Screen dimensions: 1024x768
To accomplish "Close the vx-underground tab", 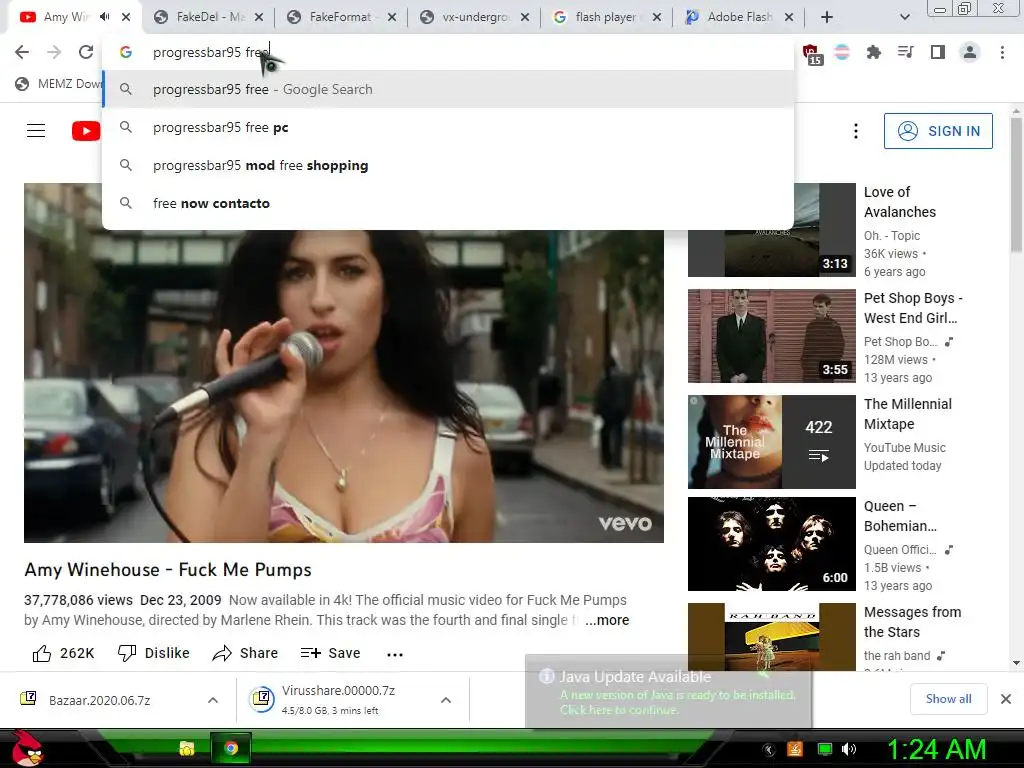I will coord(525,17).
